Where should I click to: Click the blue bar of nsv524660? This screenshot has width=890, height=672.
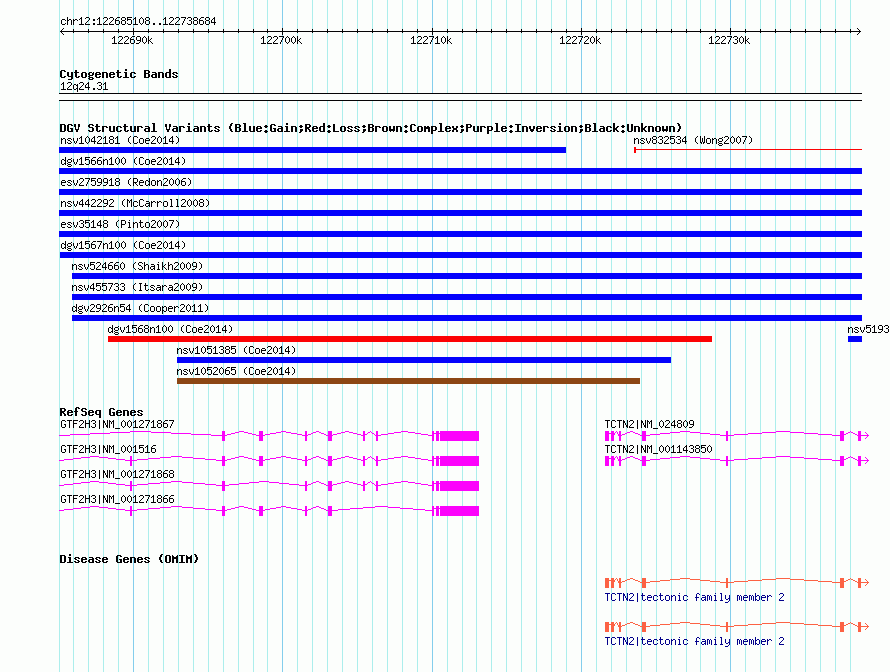click(x=467, y=276)
